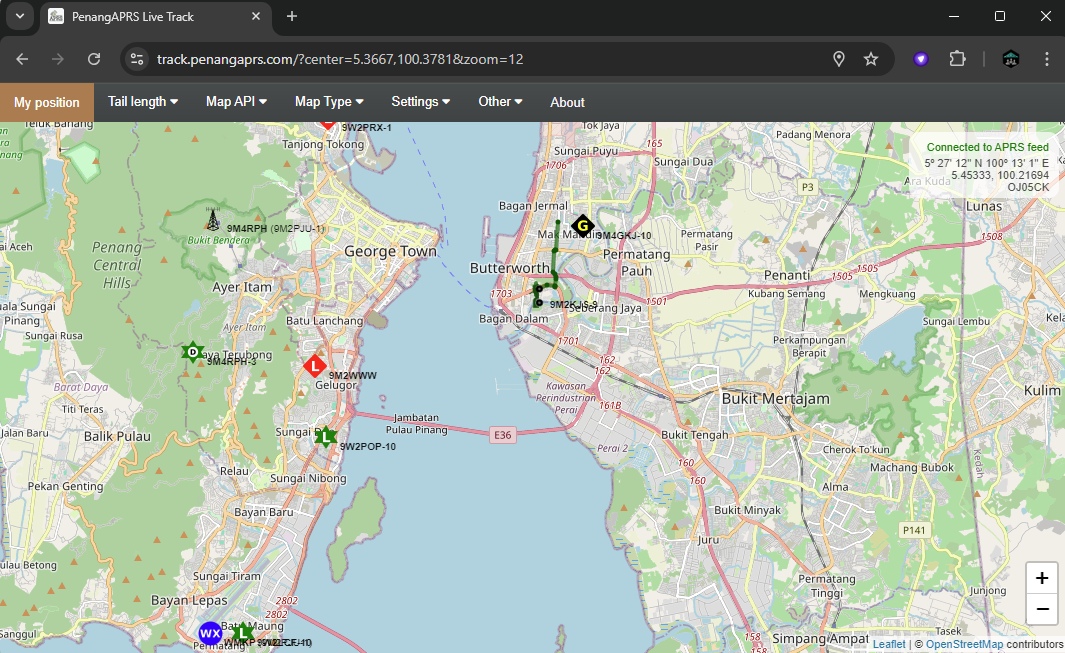The image size is (1065, 653).
Task: Open a new browser tab
Action: point(292,16)
